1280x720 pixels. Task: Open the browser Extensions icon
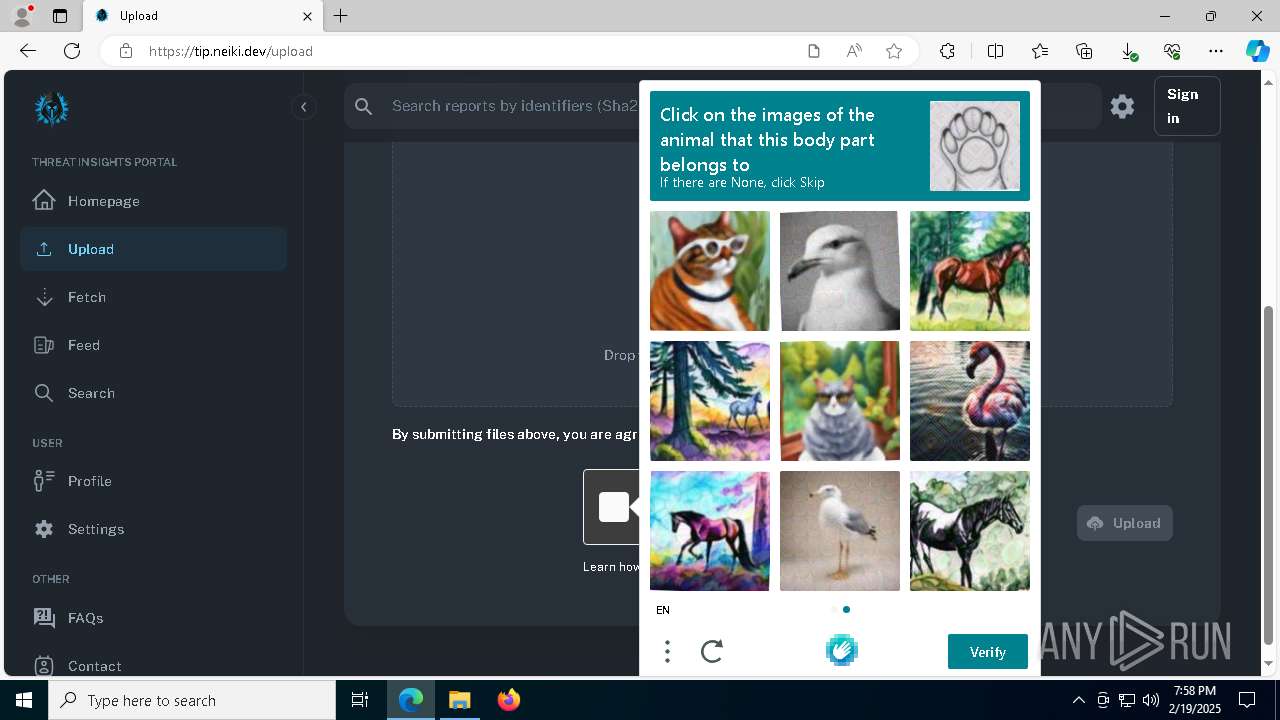click(x=947, y=51)
